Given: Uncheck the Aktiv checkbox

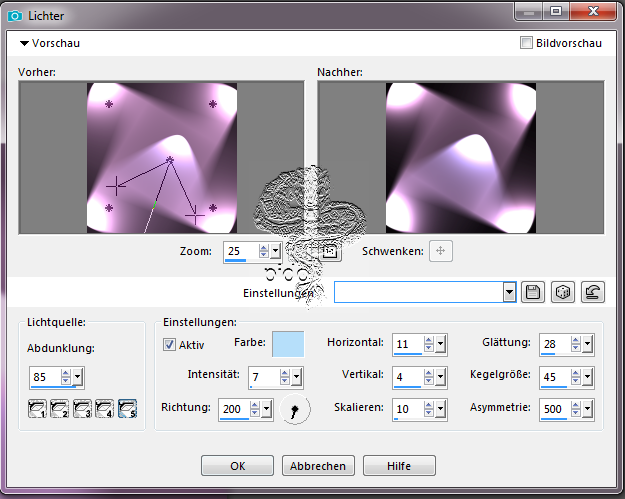Looking at the screenshot, I should [169, 344].
